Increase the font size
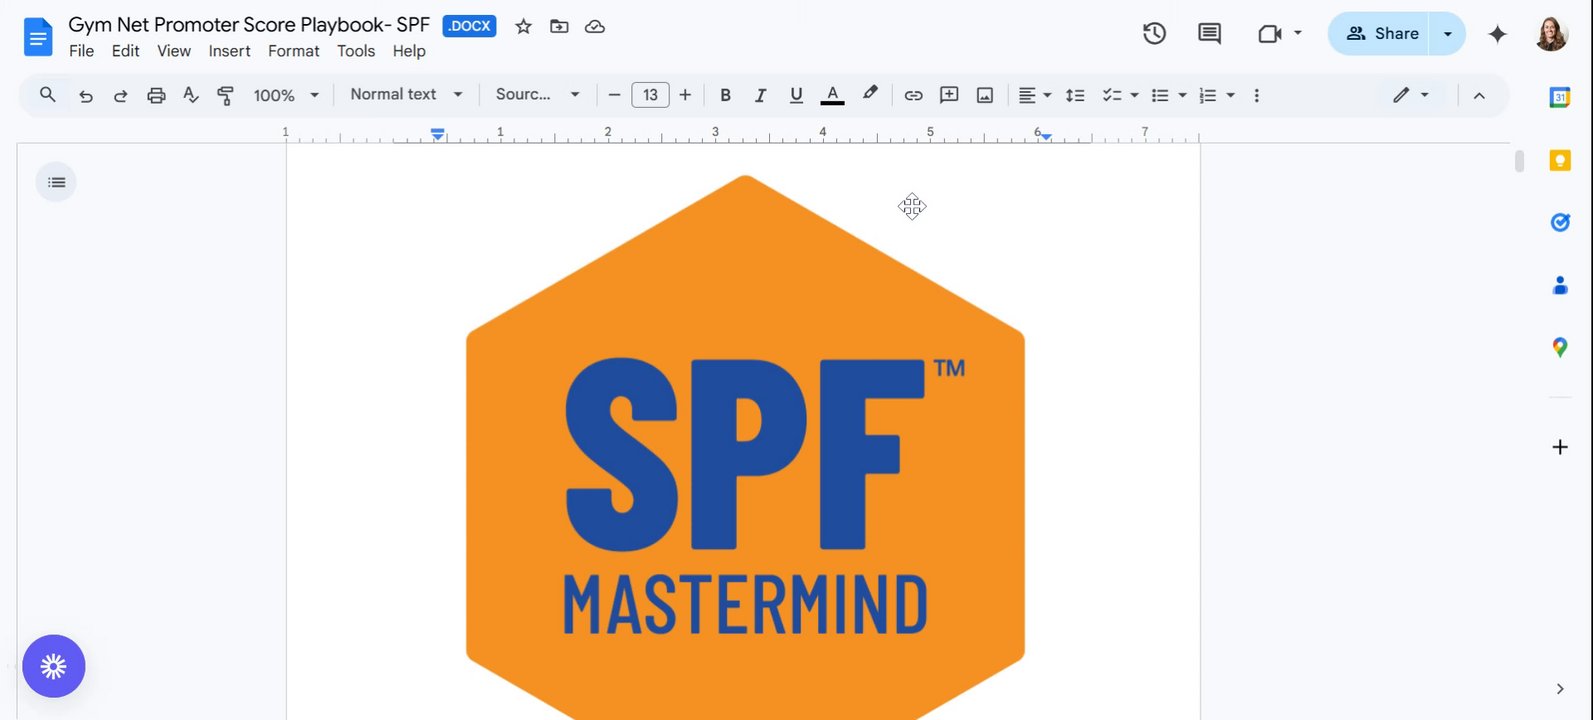Viewport: 1593px width, 720px height. coord(685,95)
